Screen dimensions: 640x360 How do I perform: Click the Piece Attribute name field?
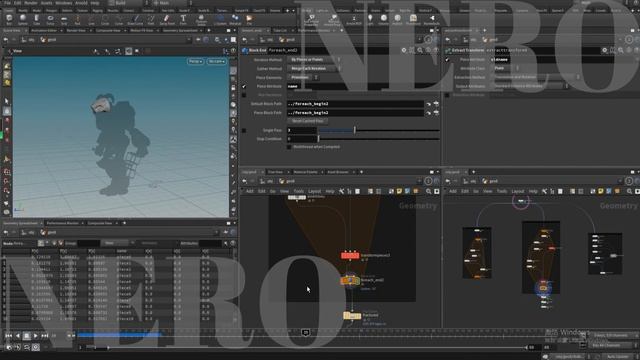(x=363, y=86)
